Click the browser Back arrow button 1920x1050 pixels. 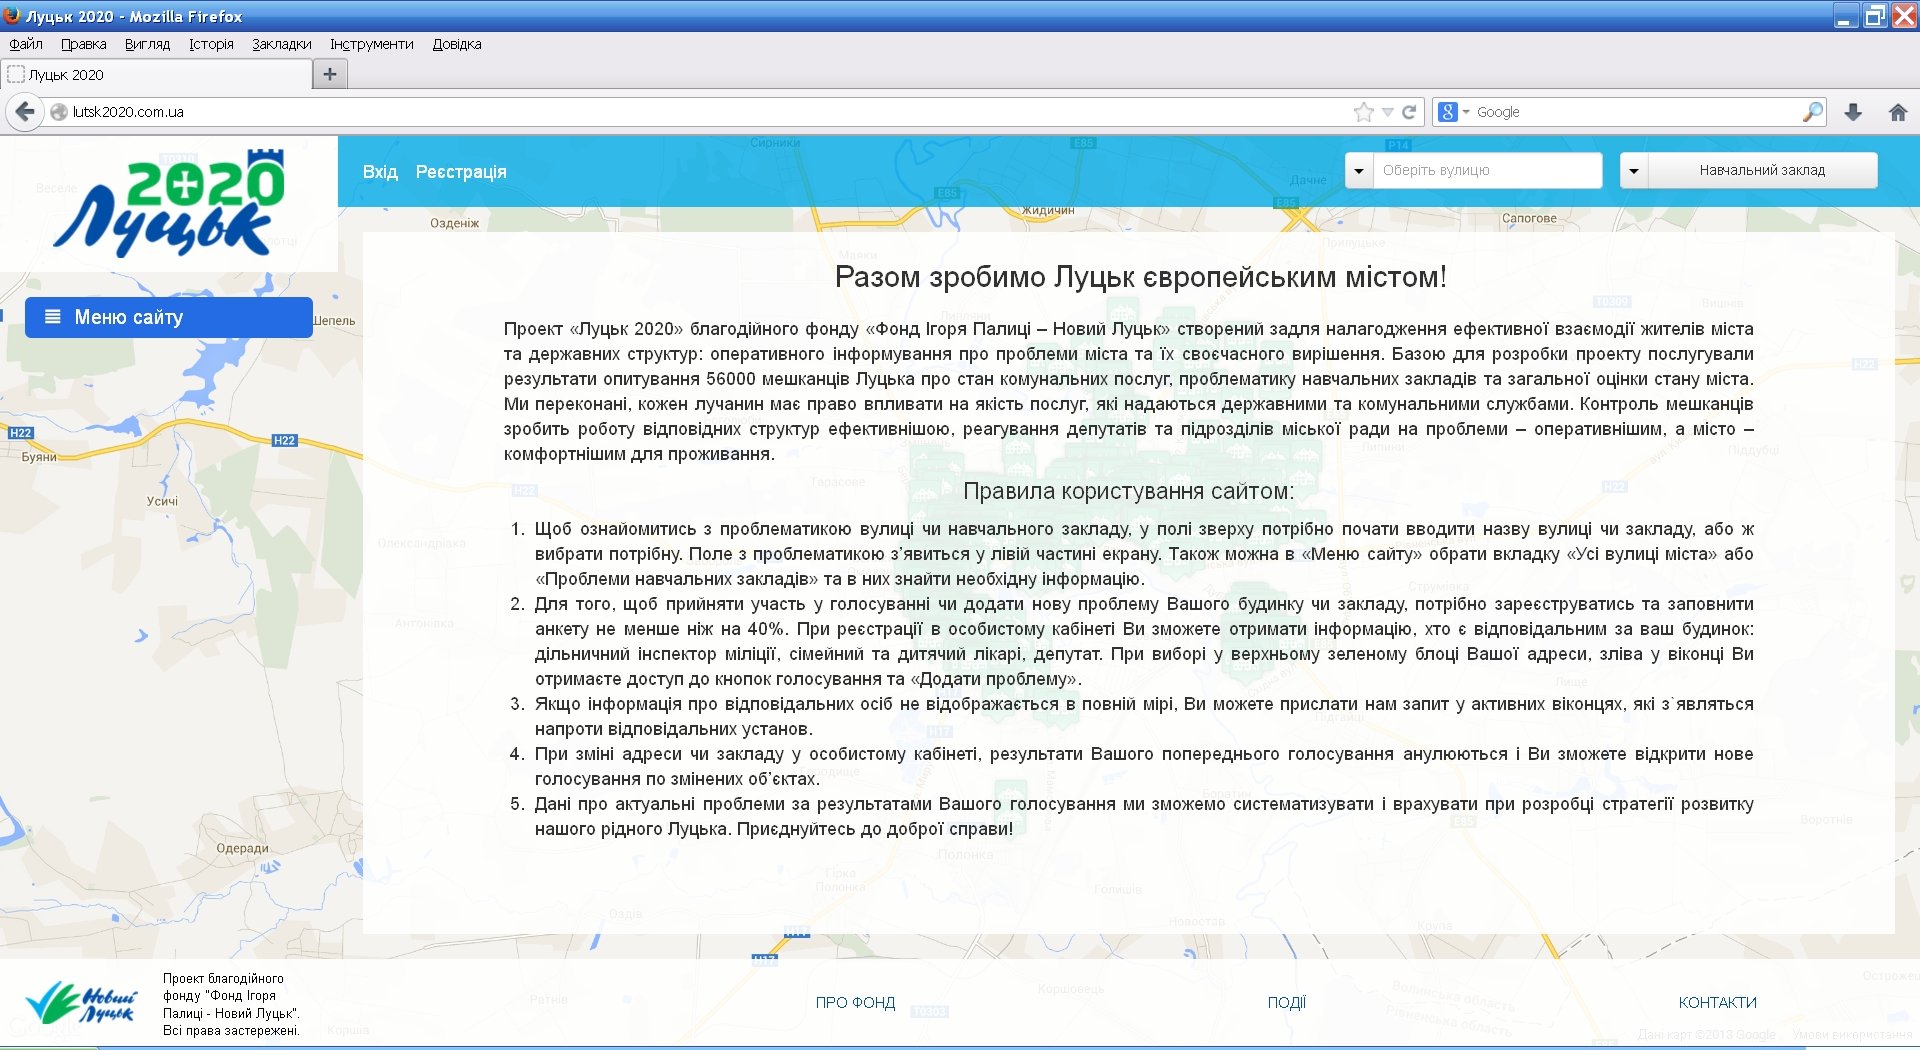(x=26, y=112)
